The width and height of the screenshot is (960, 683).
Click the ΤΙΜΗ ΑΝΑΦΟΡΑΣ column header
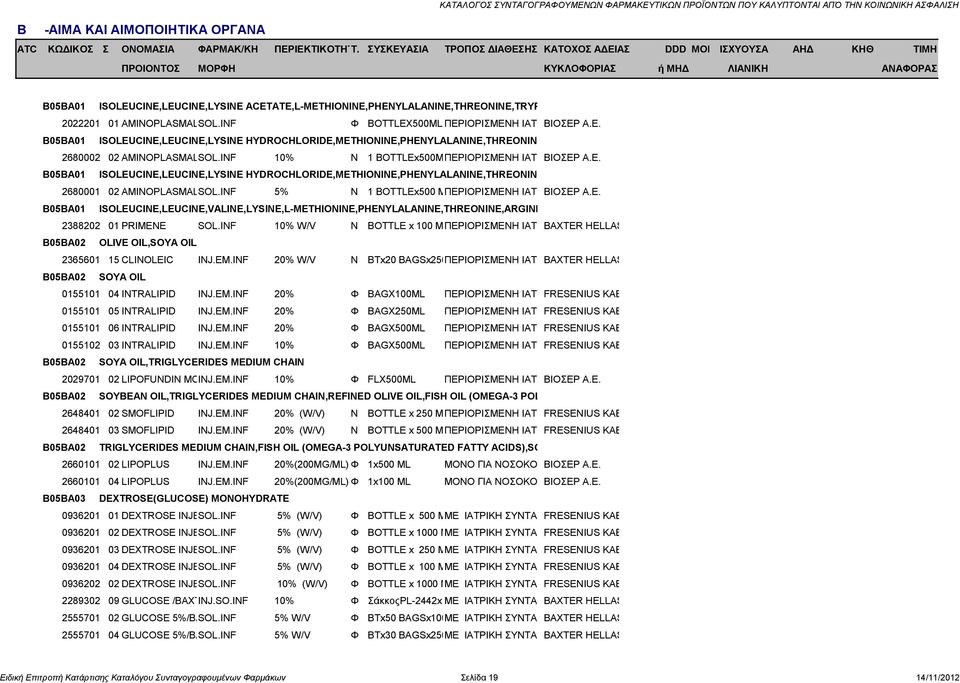[x=910, y=59]
